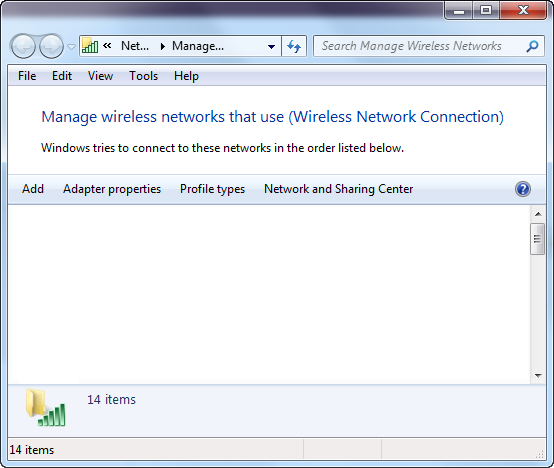Image resolution: width=554 pixels, height=468 pixels.
Task: Click the search magnifier icon
Action: pos(532,46)
